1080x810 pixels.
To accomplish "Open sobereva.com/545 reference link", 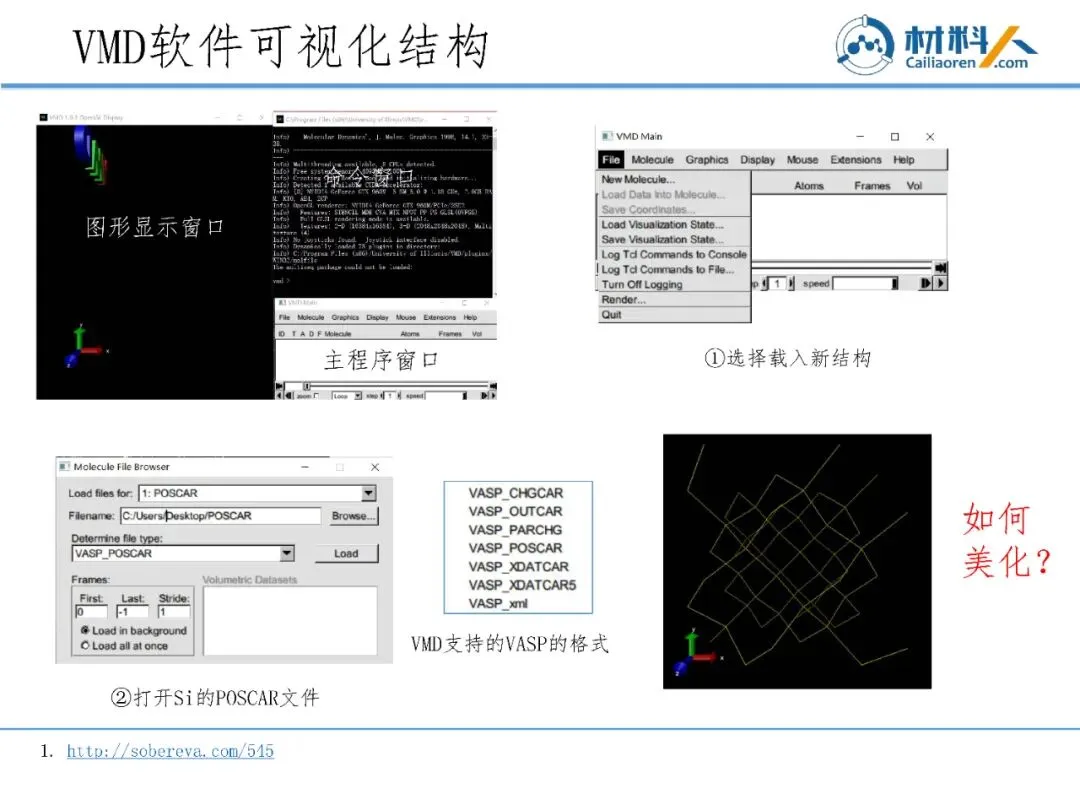I will (x=170, y=751).
